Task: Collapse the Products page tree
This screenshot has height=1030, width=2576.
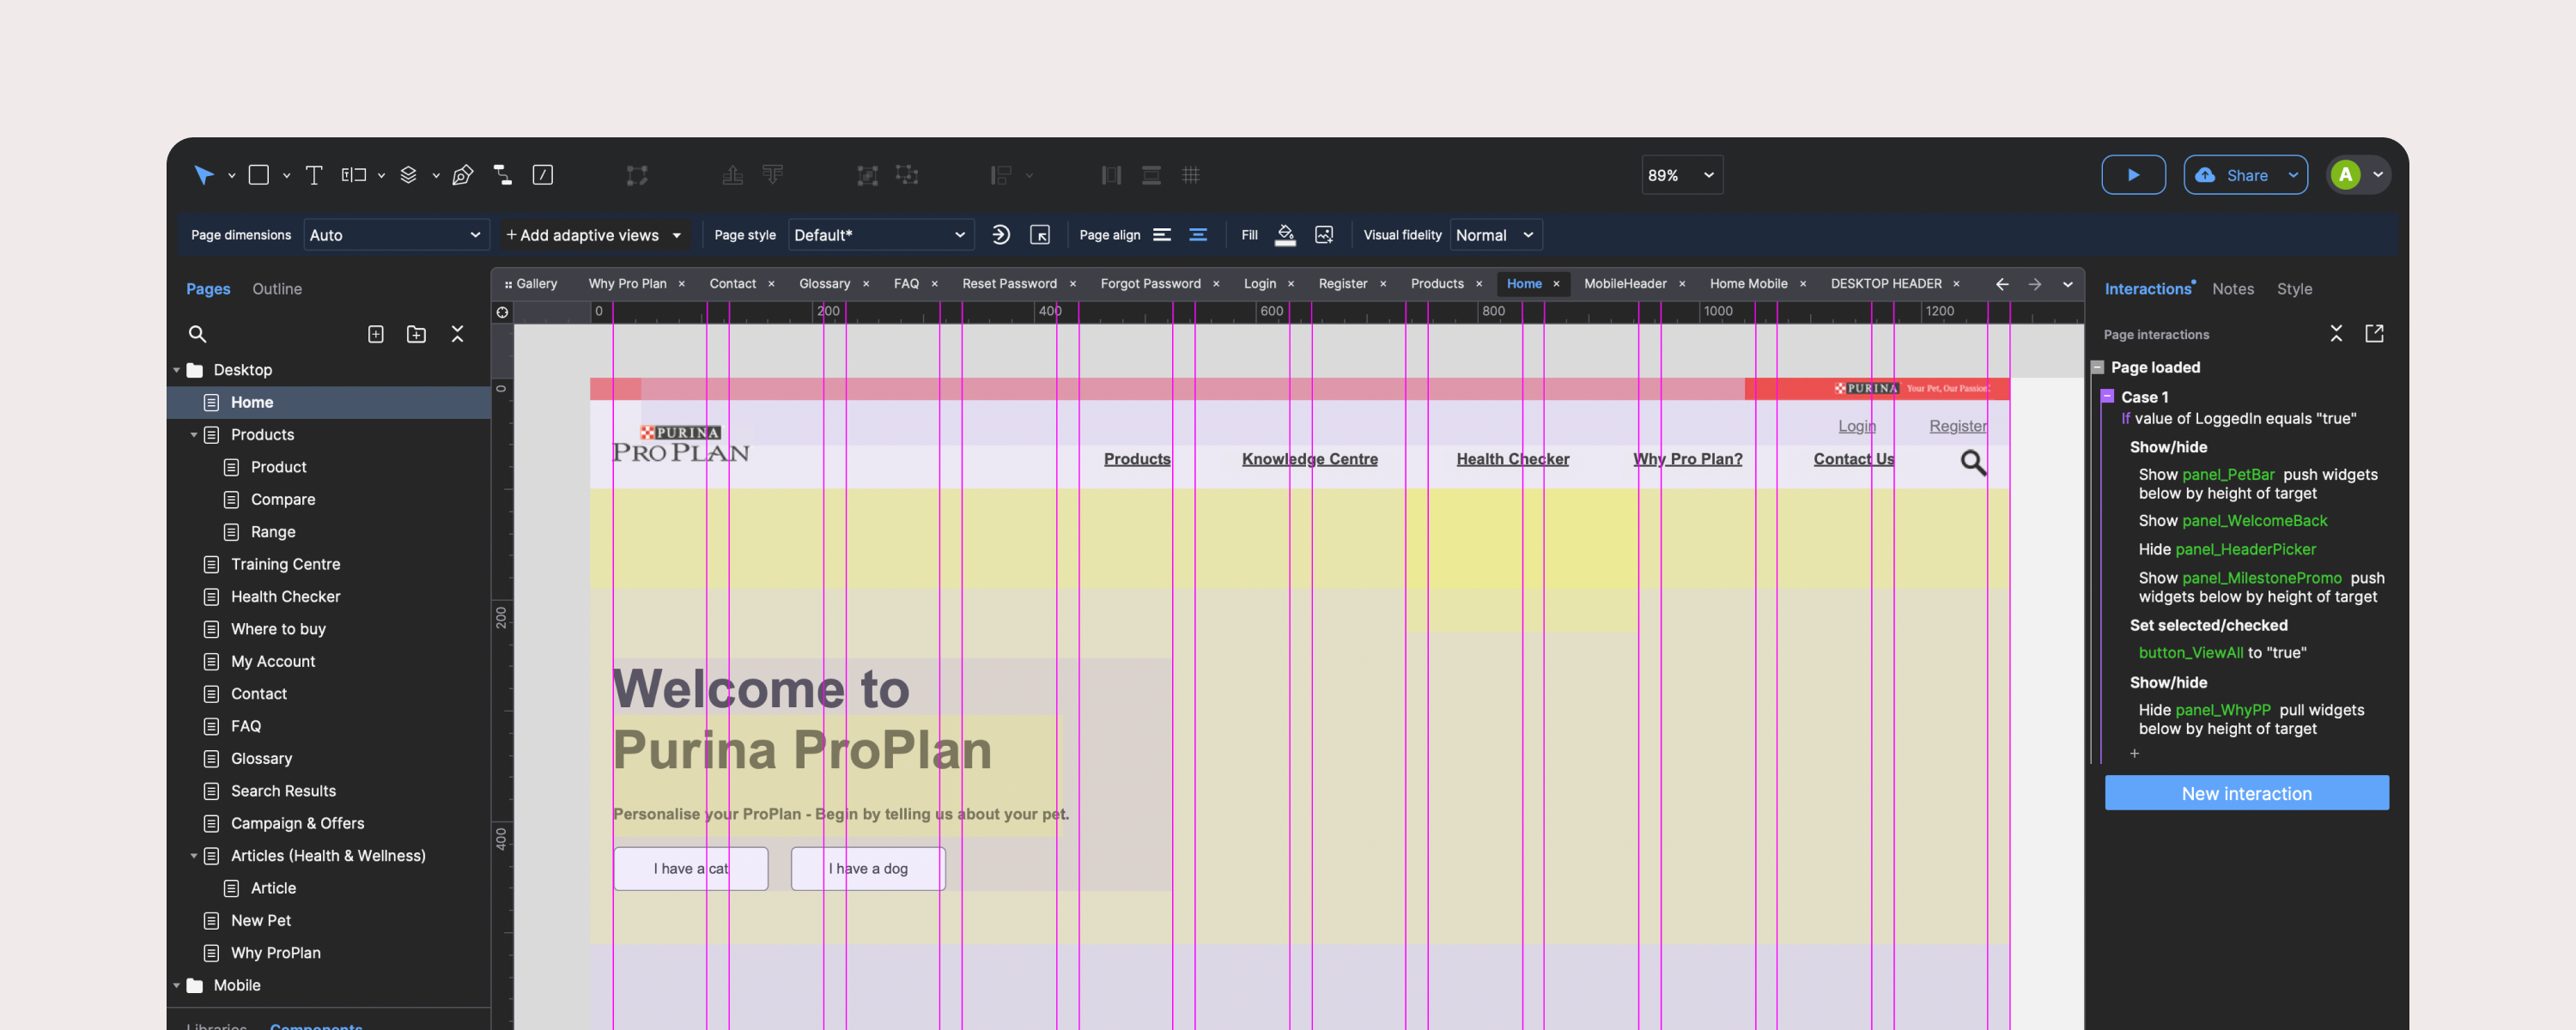Action: click(194, 435)
